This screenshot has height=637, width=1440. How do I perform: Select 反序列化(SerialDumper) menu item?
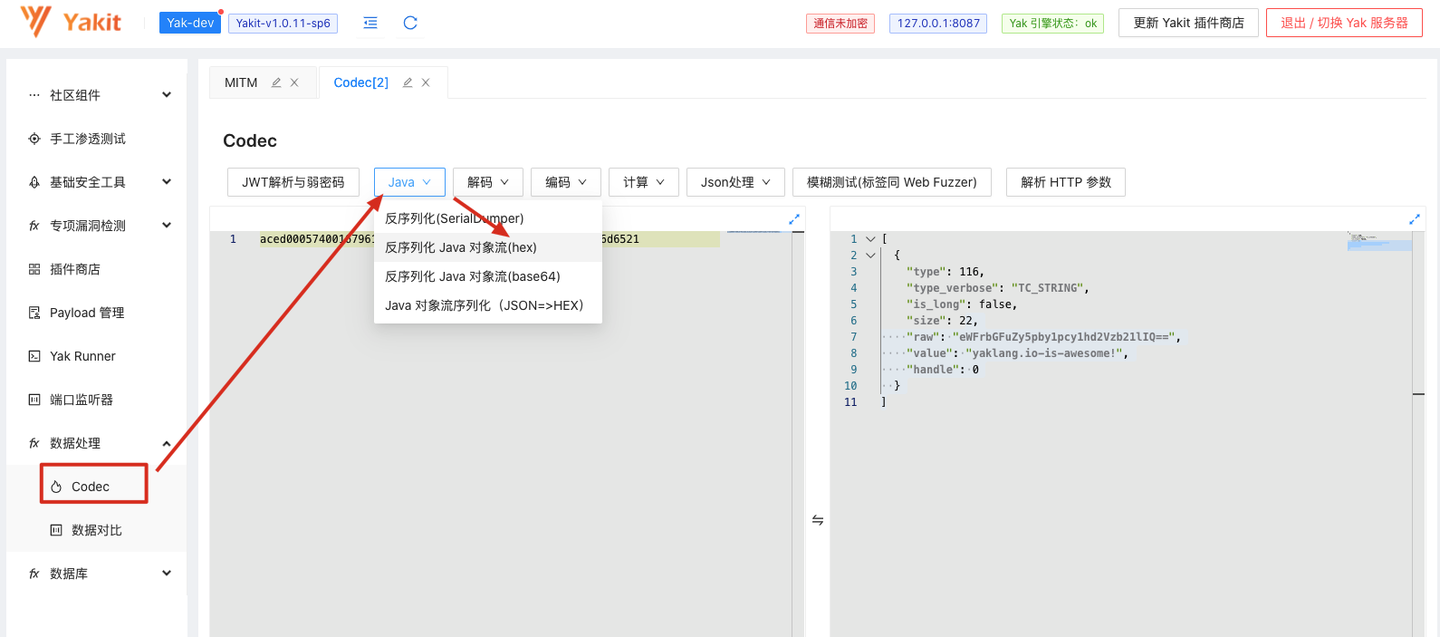[488, 218]
